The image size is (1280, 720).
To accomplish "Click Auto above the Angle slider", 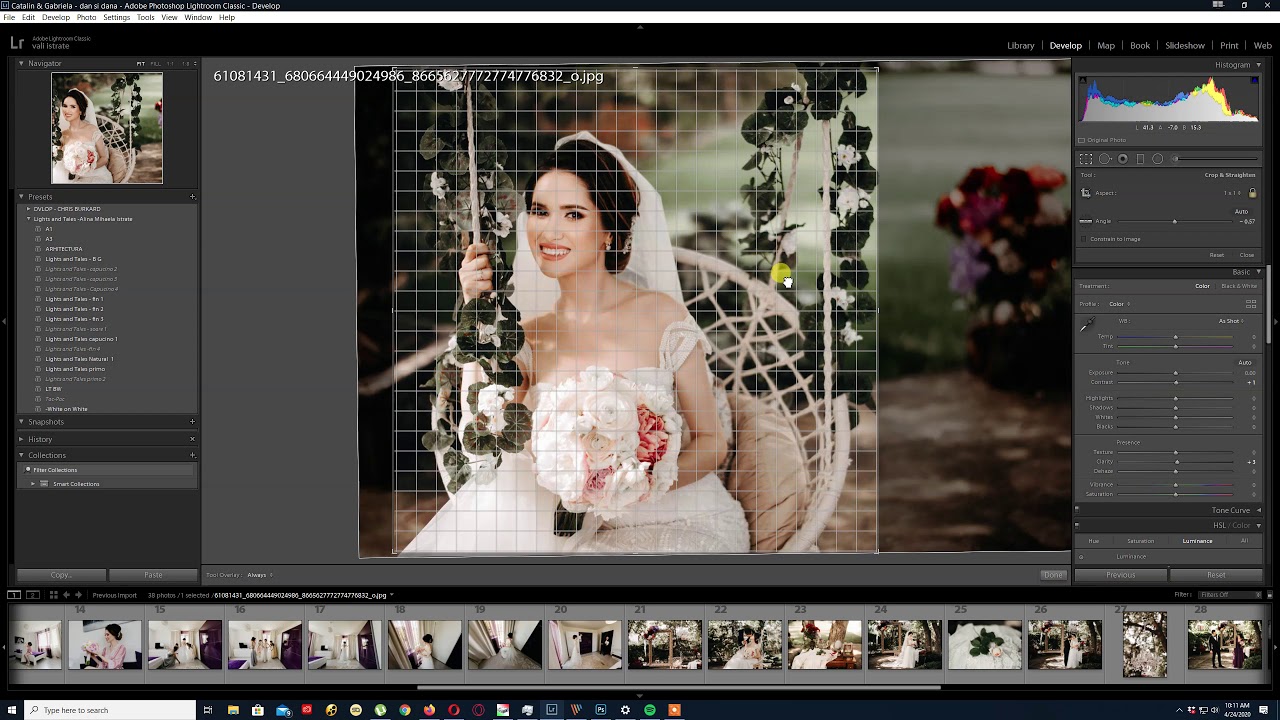I will click(x=1241, y=212).
